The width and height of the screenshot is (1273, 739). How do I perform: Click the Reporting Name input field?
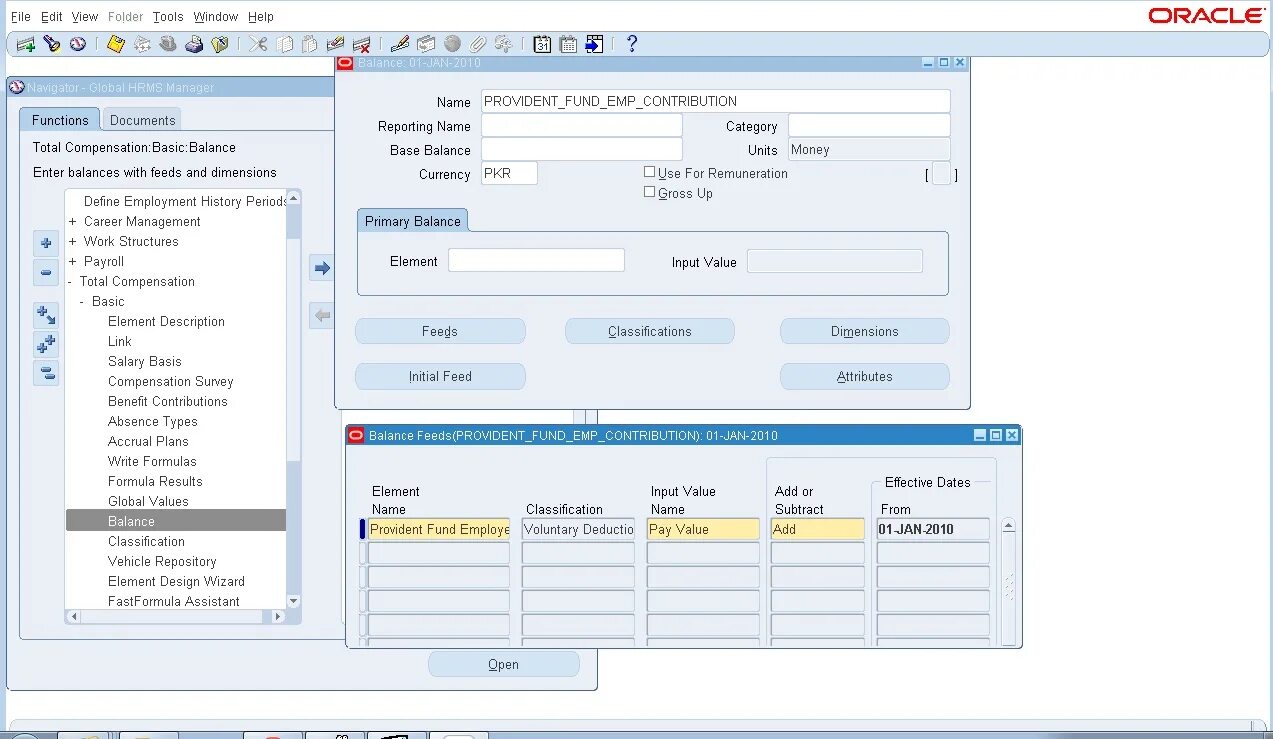(582, 125)
